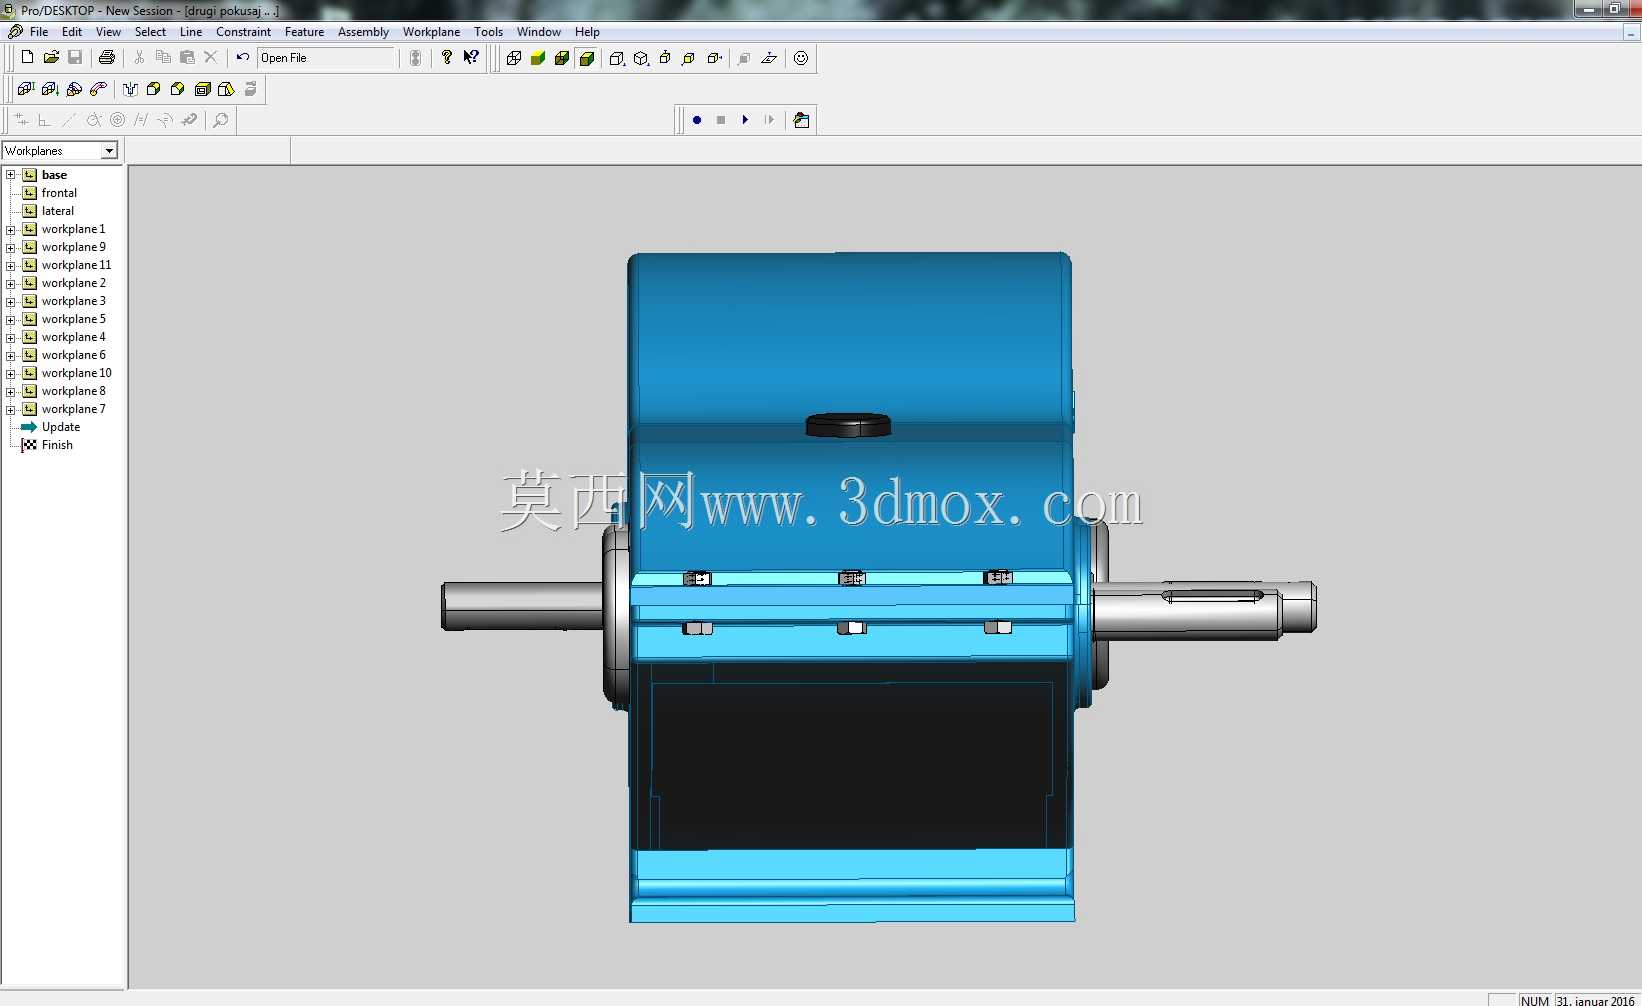Image resolution: width=1642 pixels, height=1006 pixels.
Task: Play the macro with the blue triangle
Action: click(x=745, y=120)
